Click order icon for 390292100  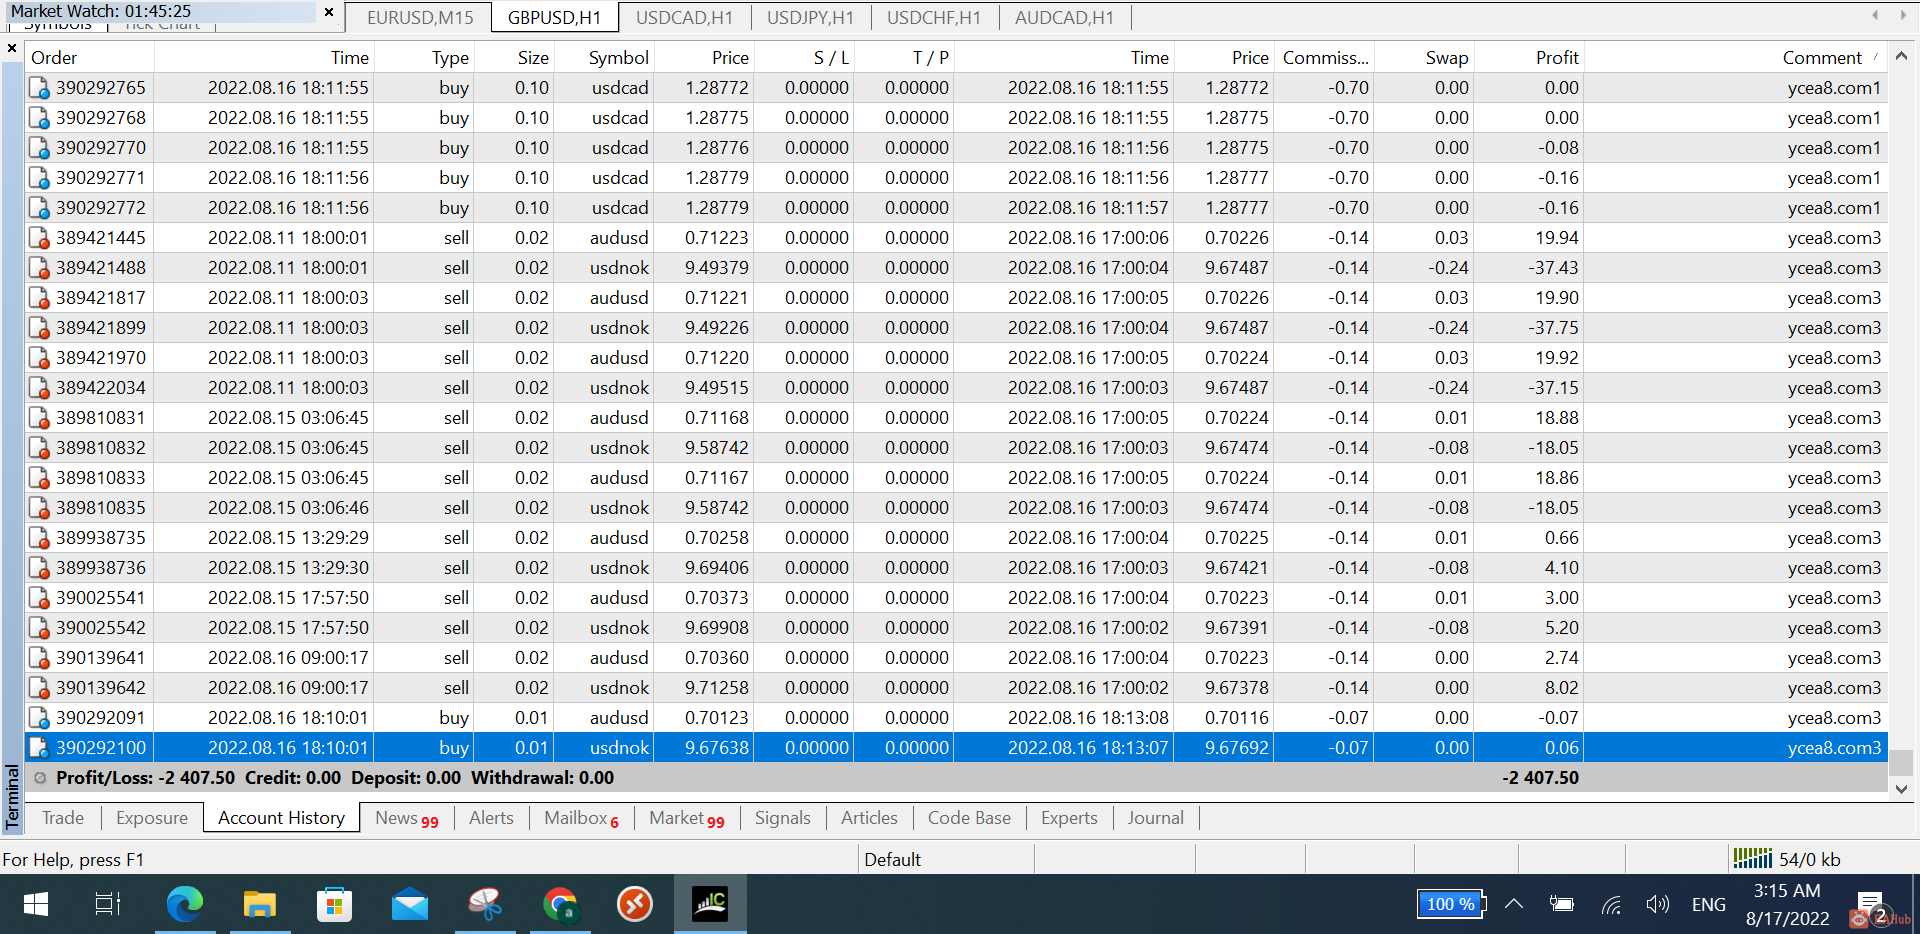[x=39, y=748]
